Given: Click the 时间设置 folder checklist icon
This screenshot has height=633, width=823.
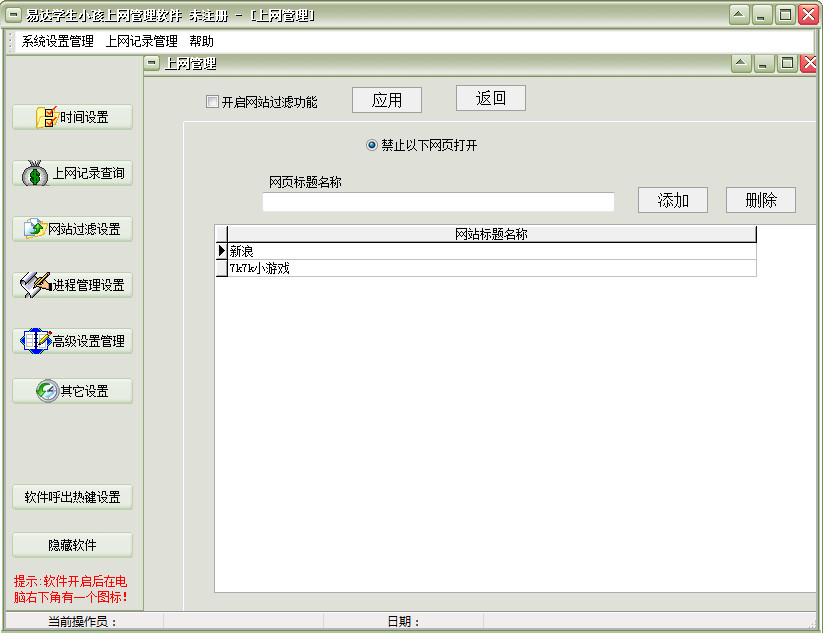Looking at the screenshot, I should click(47, 117).
